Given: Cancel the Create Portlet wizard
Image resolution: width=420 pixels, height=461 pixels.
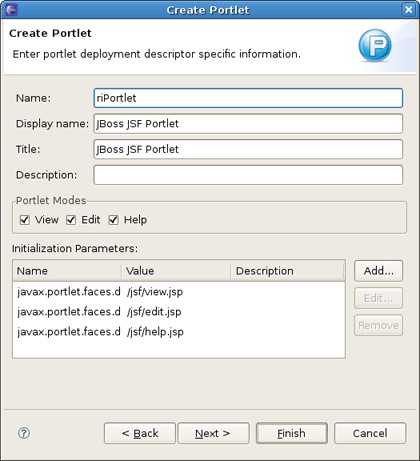Looking at the screenshot, I should point(370,433).
